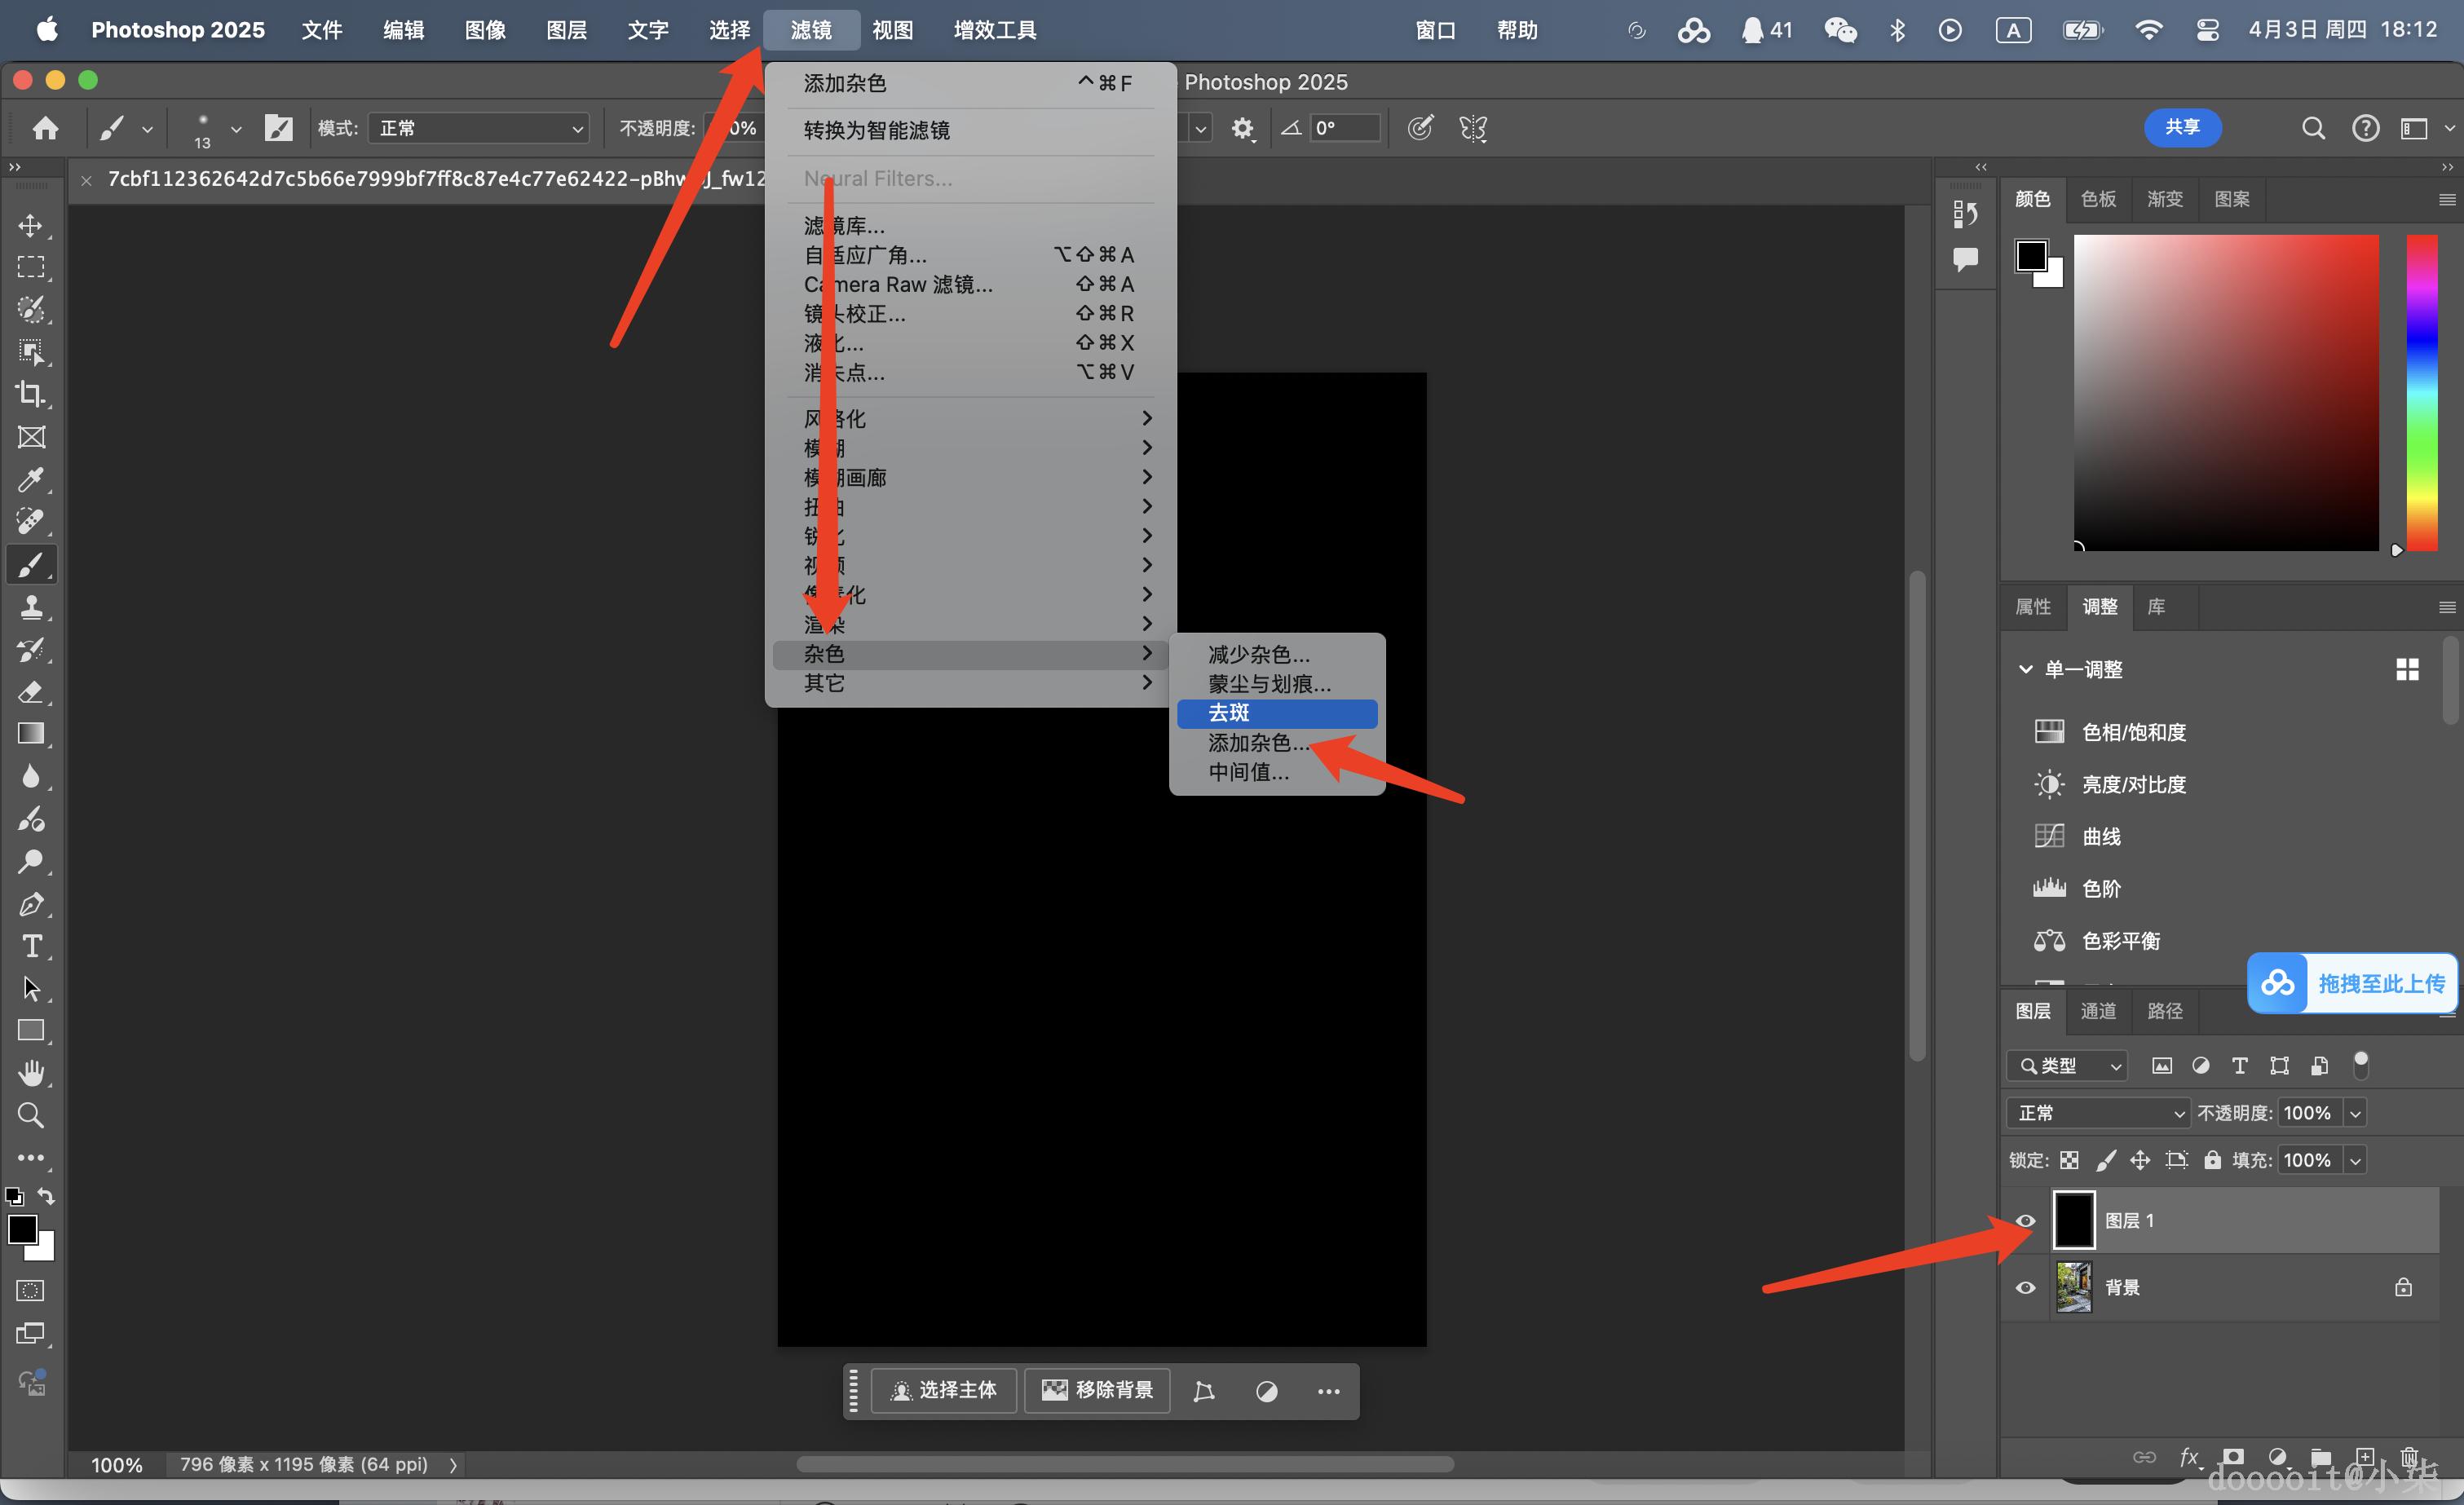Collapse the 单一调整 section
This screenshot has height=1505, width=2464.
click(2026, 669)
